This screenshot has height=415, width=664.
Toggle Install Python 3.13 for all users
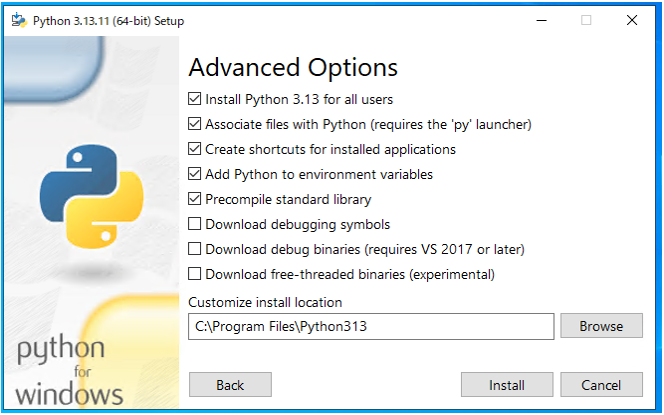pos(195,99)
